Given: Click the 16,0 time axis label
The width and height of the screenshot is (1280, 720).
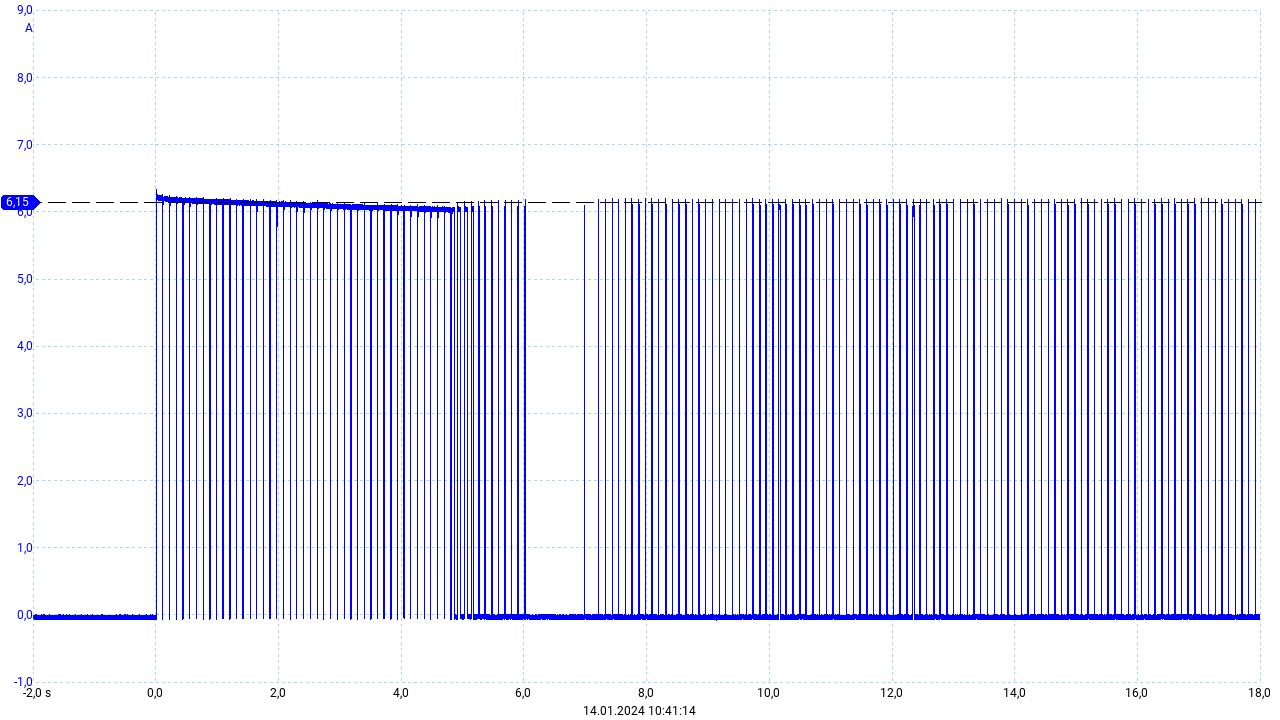Looking at the screenshot, I should [1137, 692].
